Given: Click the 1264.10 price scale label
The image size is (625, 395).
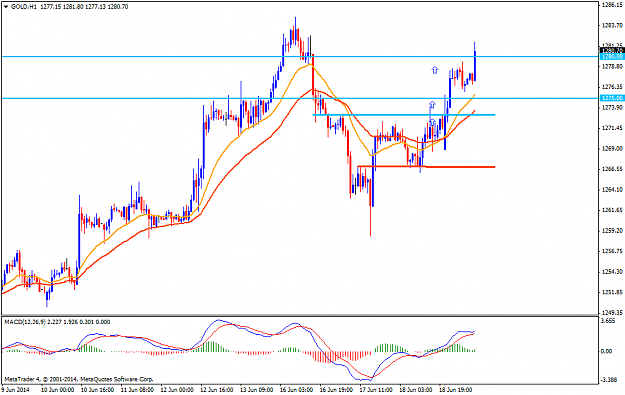Looking at the screenshot, I should (x=612, y=190).
